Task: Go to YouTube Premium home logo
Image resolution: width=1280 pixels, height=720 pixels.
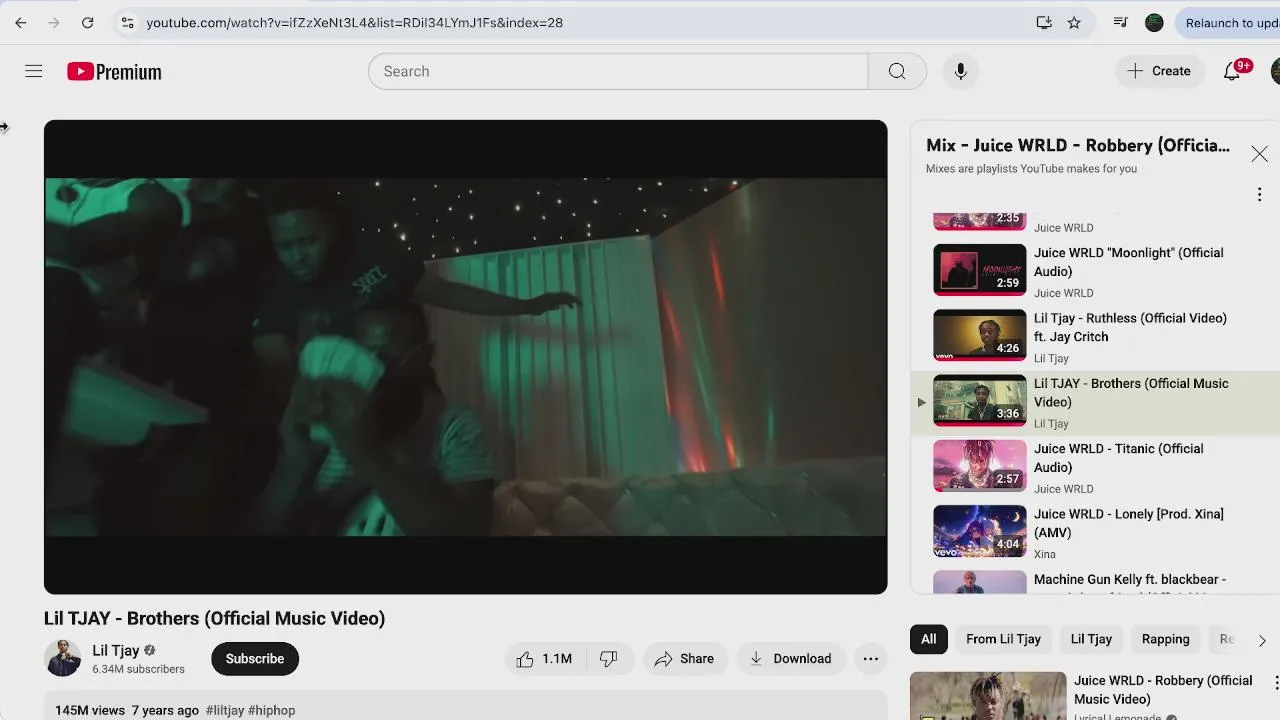Action: coord(114,71)
